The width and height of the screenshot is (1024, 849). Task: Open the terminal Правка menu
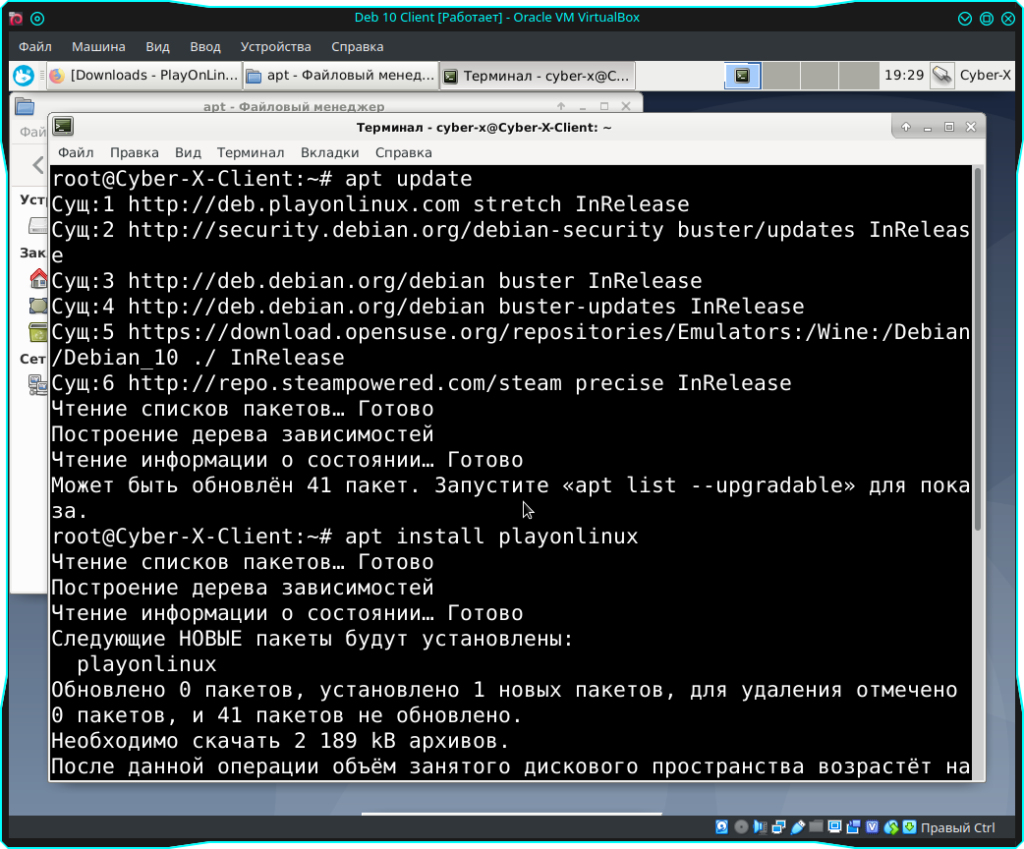(x=134, y=152)
